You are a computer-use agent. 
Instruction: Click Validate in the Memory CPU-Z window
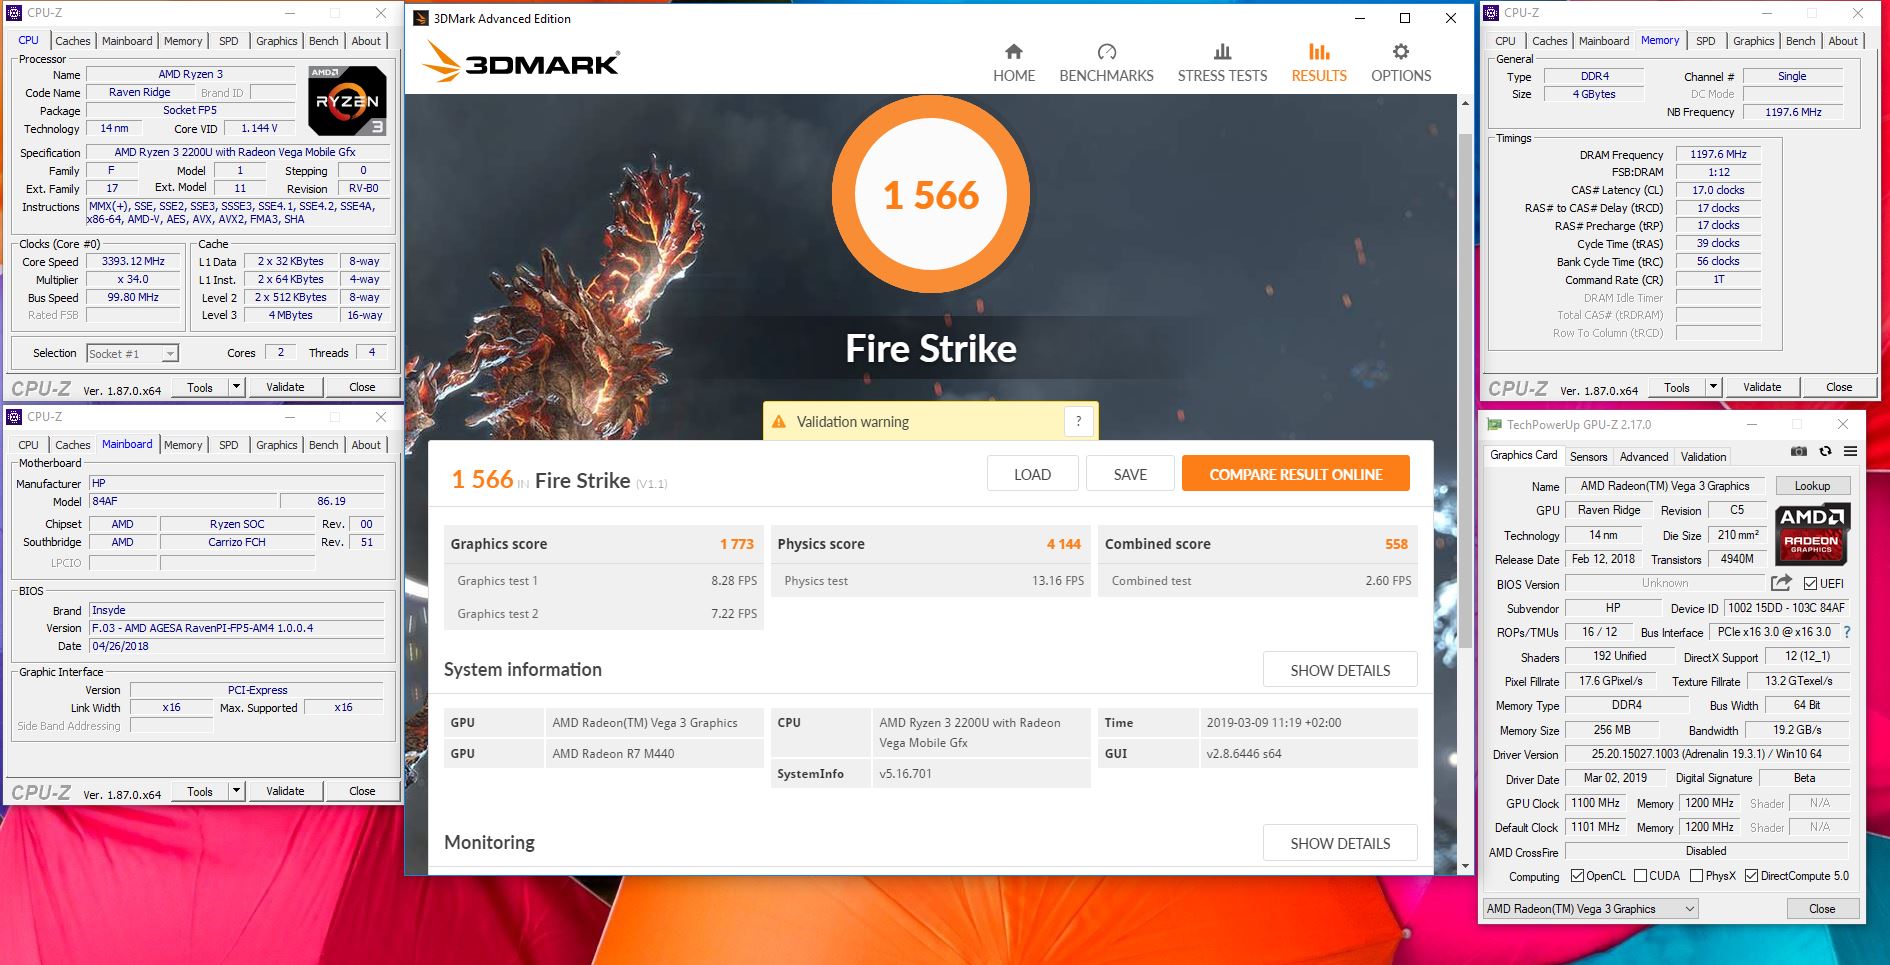click(x=1761, y=387)
